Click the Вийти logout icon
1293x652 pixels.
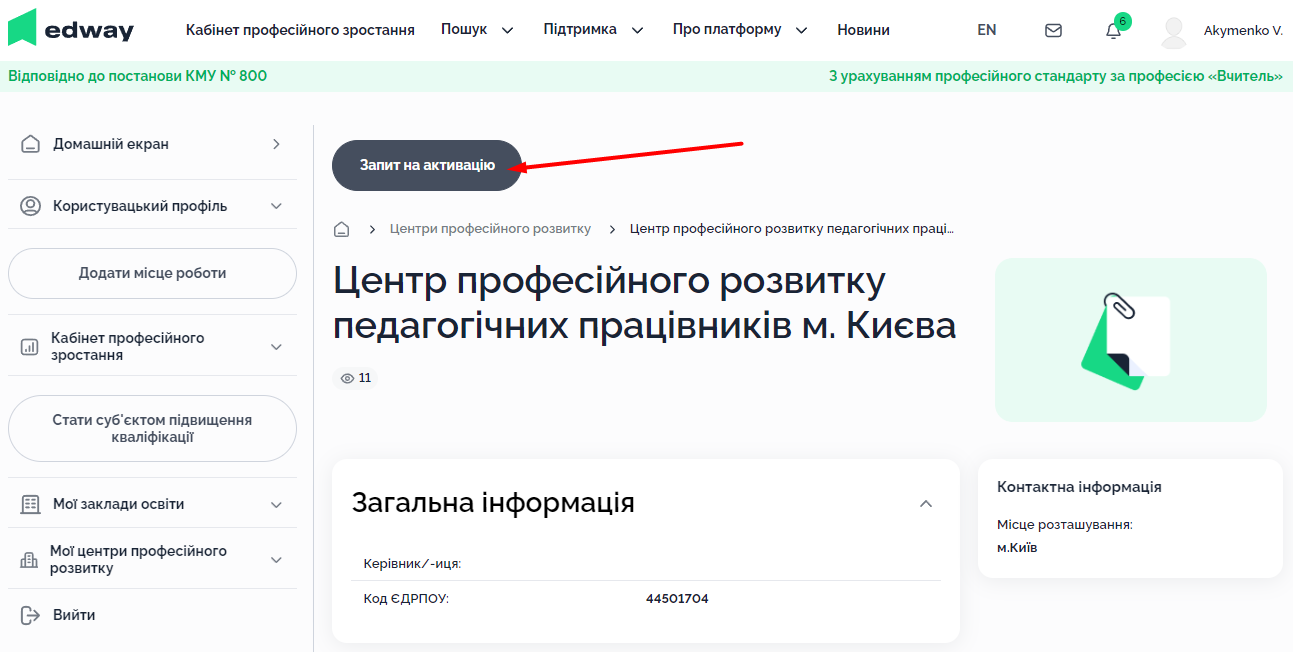[x=30, y=615]
